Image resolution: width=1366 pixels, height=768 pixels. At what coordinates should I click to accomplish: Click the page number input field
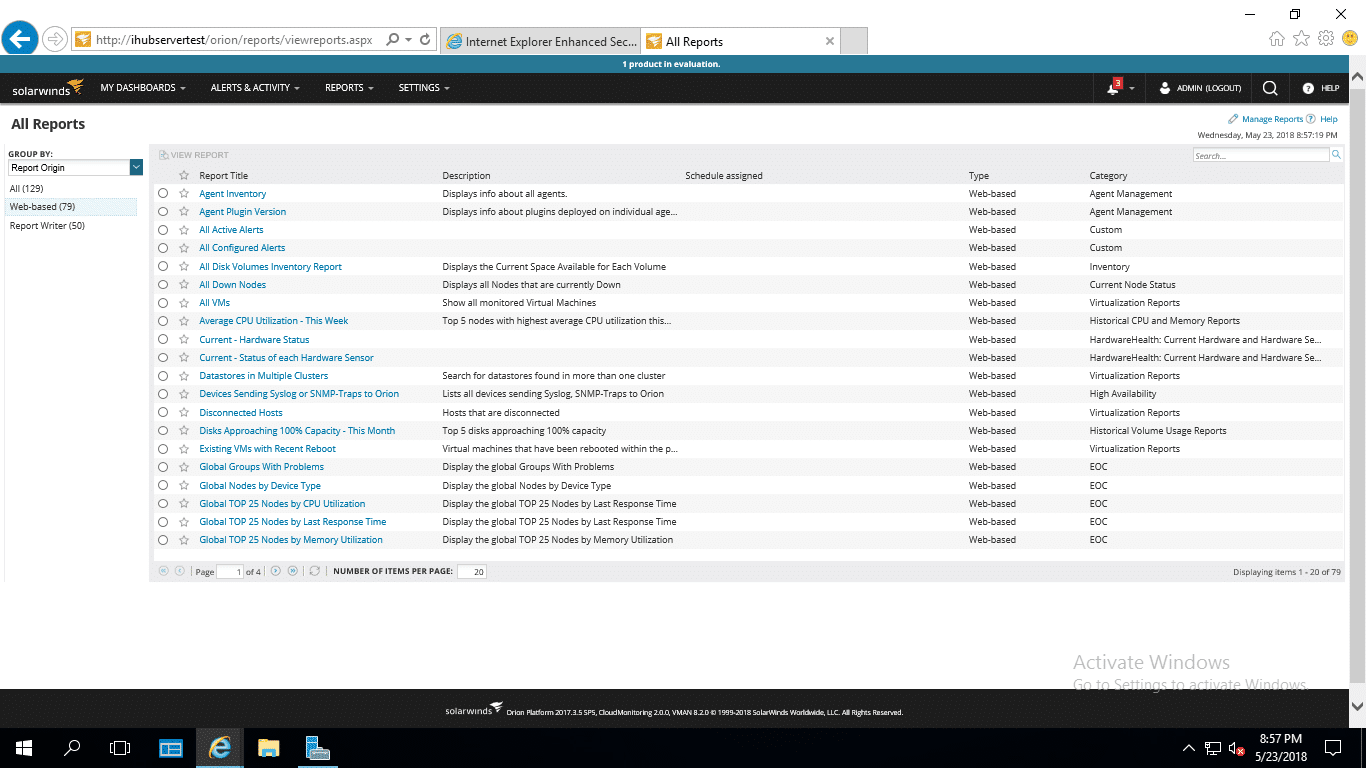click(x=230, y=572)
